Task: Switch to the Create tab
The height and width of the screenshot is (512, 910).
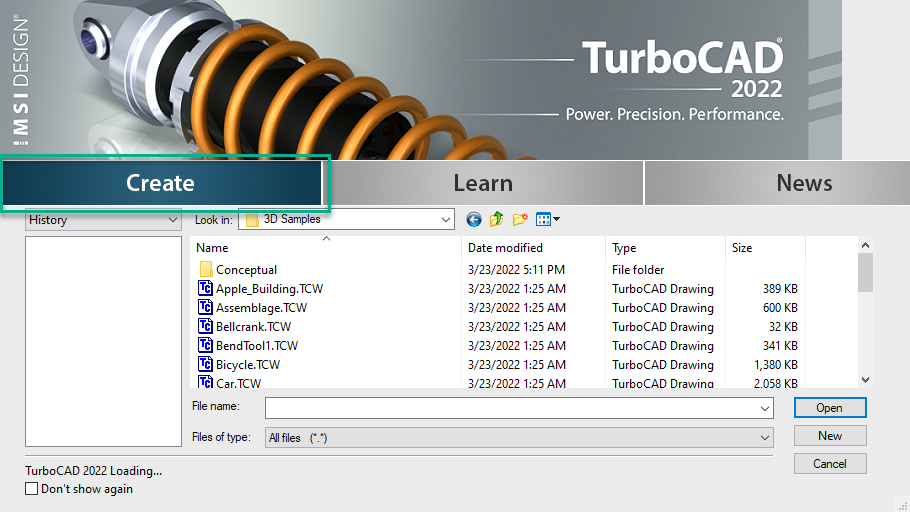Action: [161, 183]
